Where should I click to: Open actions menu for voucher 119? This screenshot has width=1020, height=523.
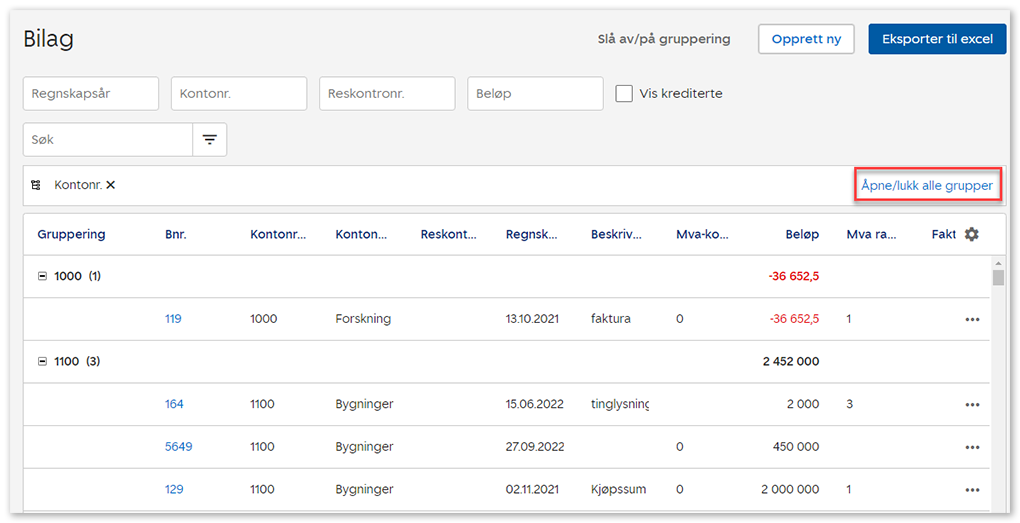971,320
